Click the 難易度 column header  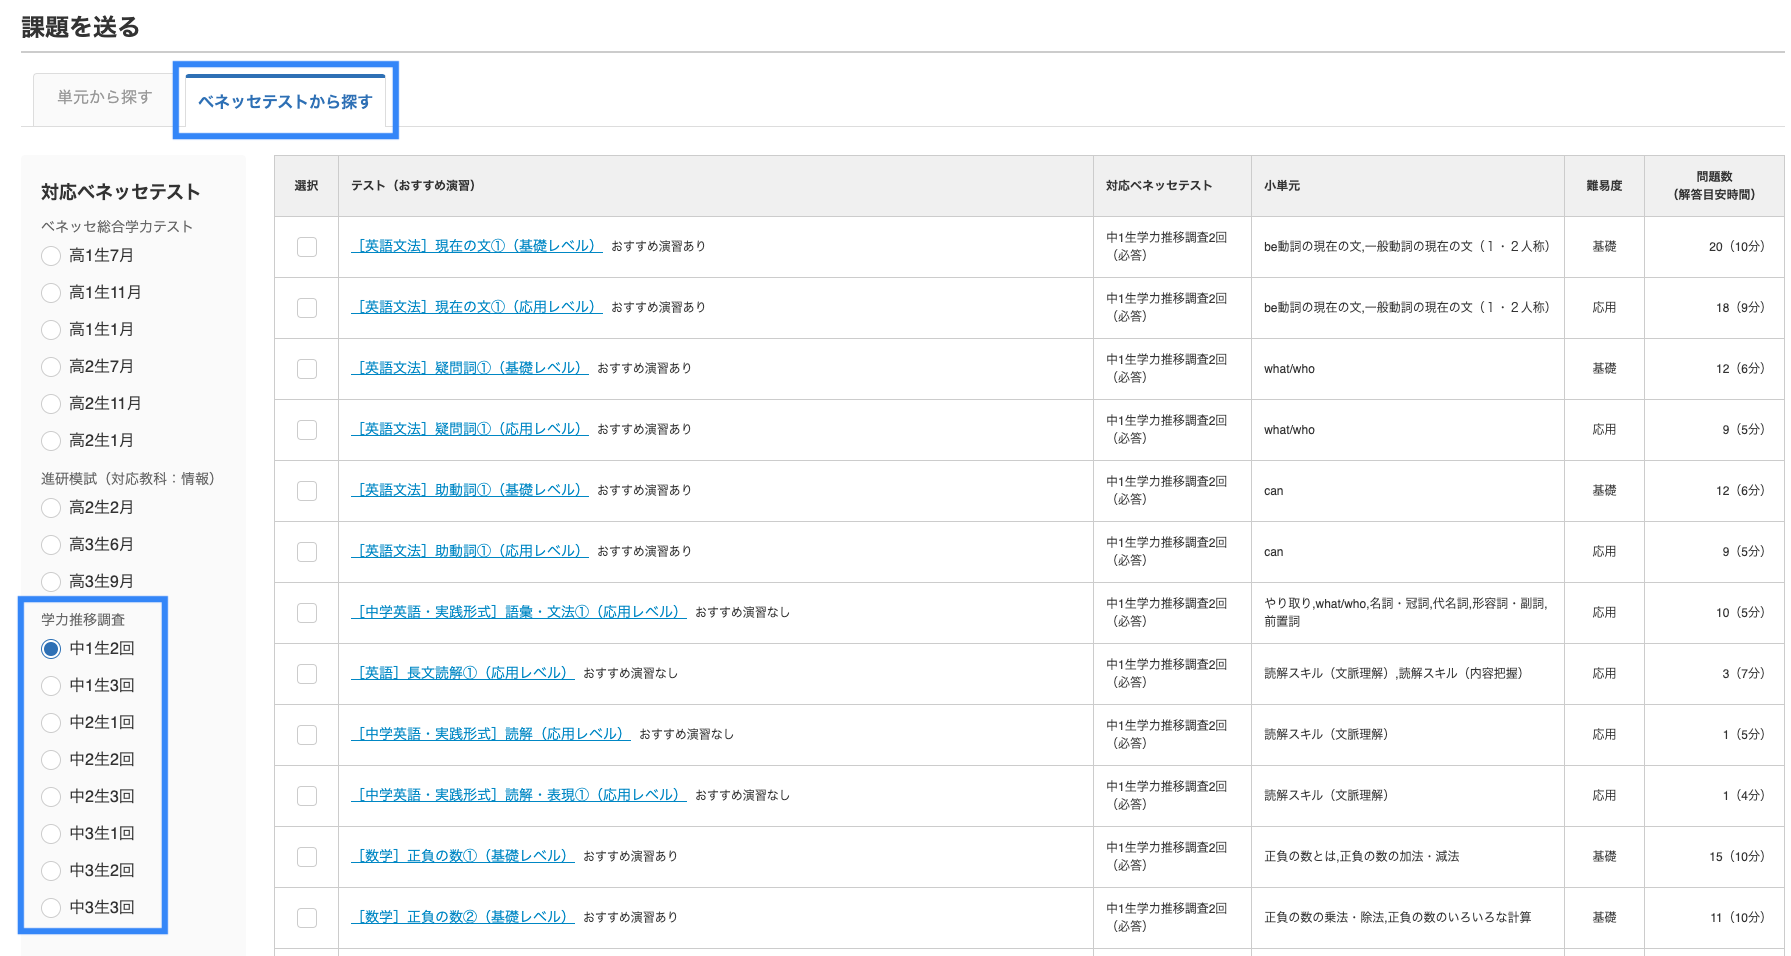pyautogui.click(x=1604, y=186)
